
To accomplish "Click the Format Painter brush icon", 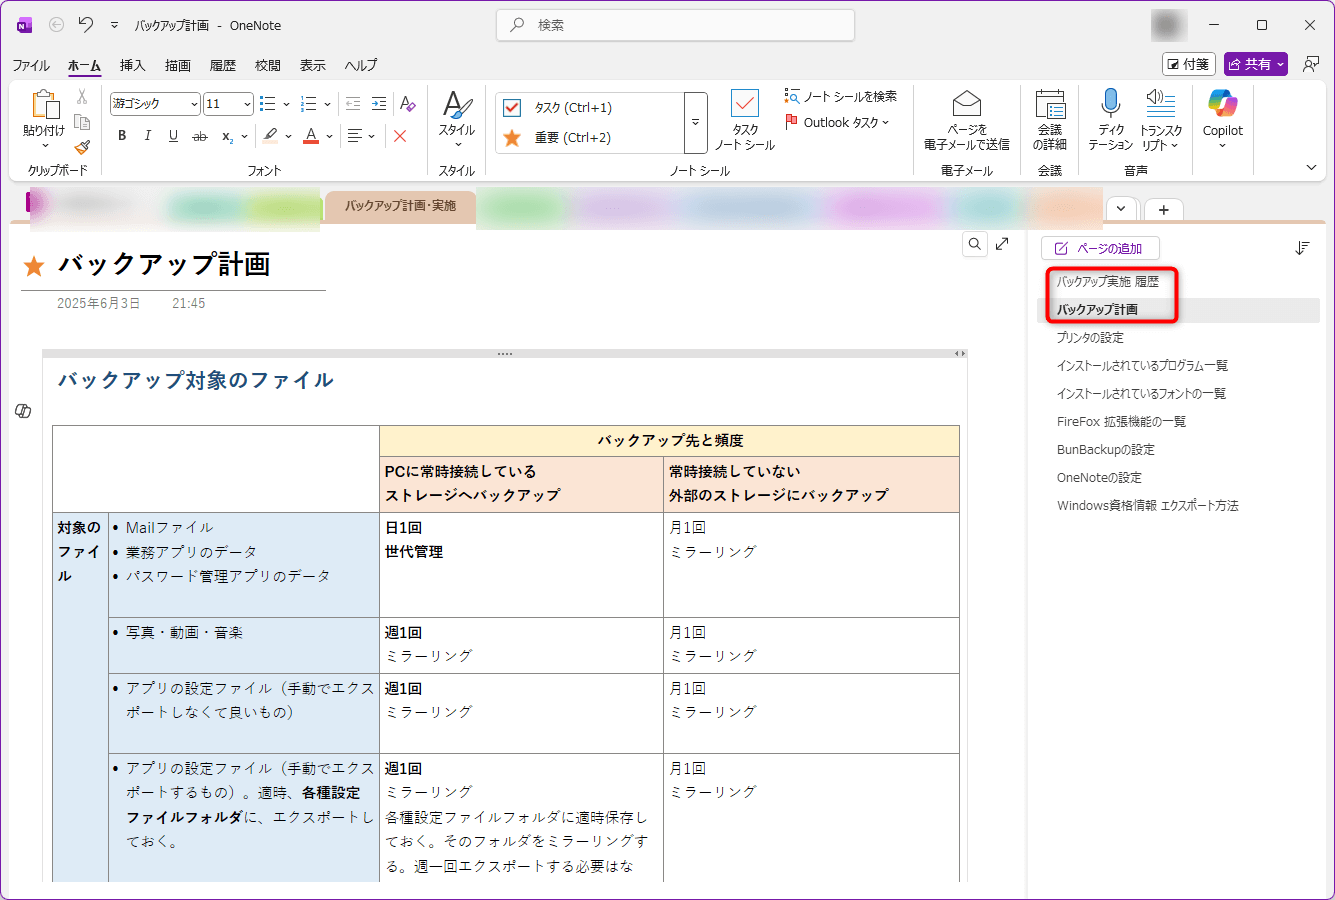I will coord(82,147).
